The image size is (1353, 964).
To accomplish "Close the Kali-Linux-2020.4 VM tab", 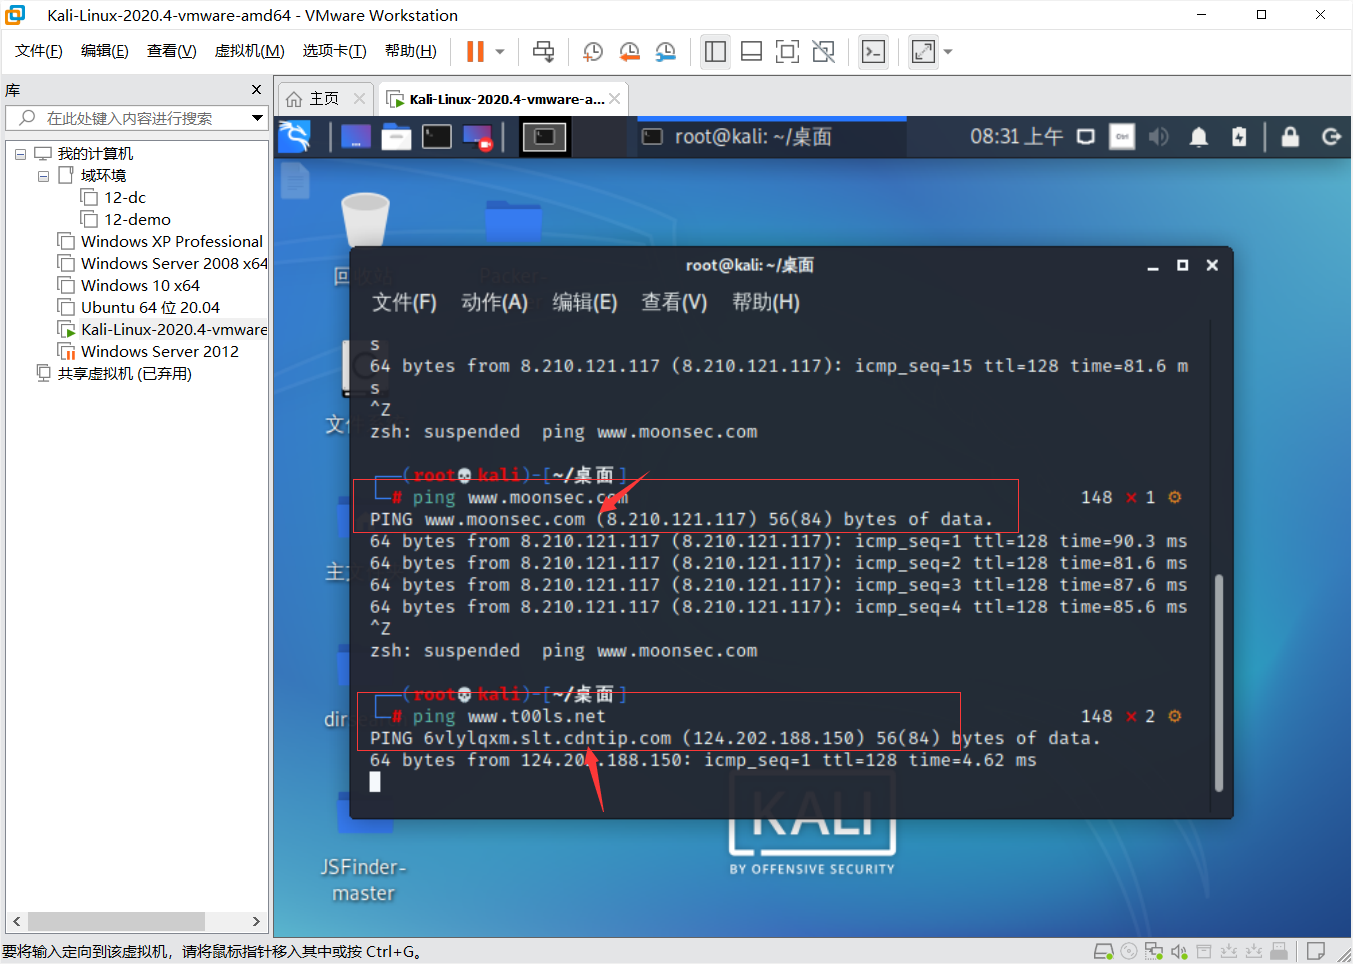I will coord(615,98).
